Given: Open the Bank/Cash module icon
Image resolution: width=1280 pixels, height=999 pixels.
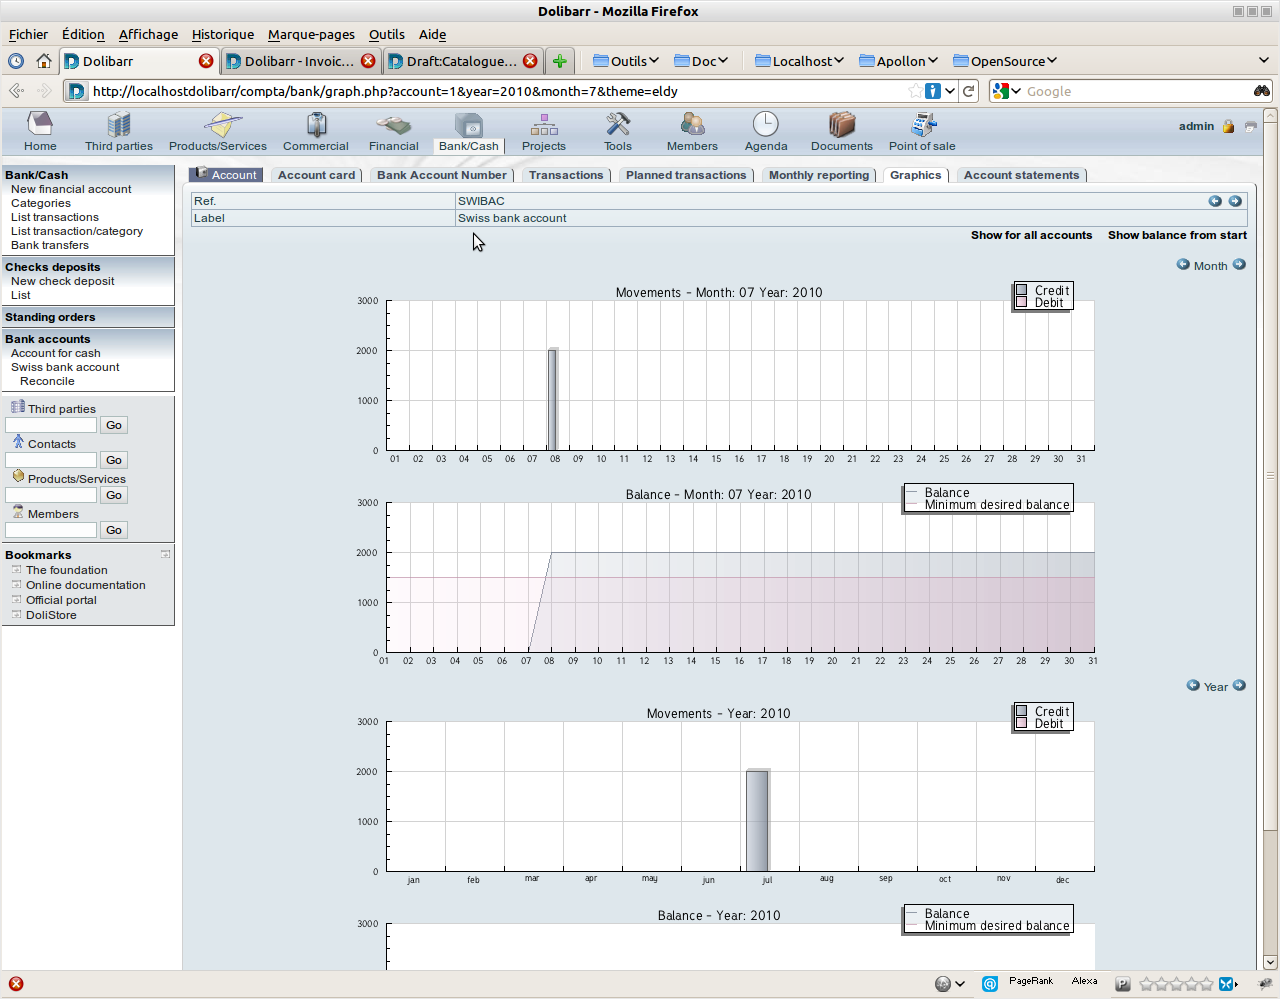Looking at the screenshot, I should pyautogui.click(x=469, y=124).
